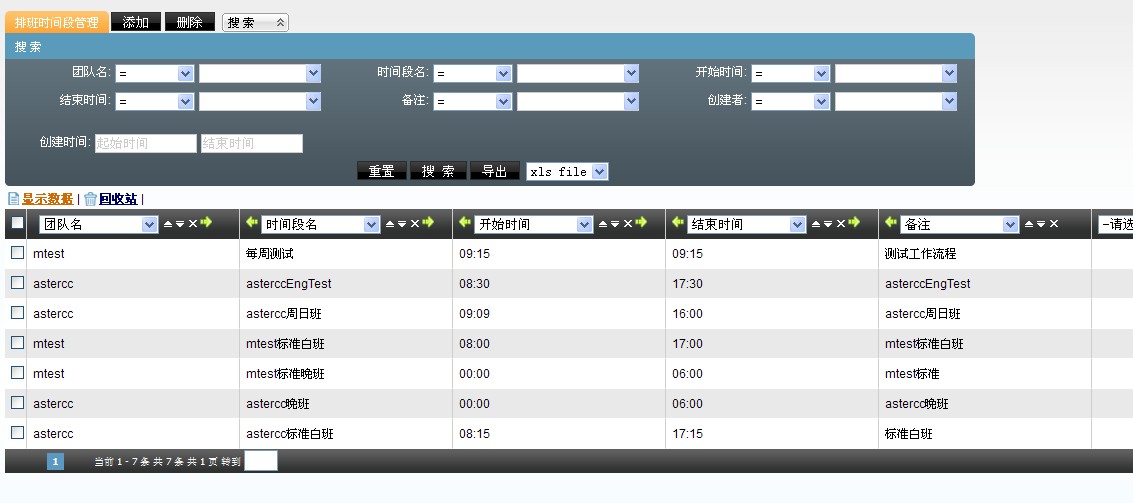This screenshot has height=503, width=1133.
Task: Click the recycle bin icon beside 回收站
Action: coord(90,199)
